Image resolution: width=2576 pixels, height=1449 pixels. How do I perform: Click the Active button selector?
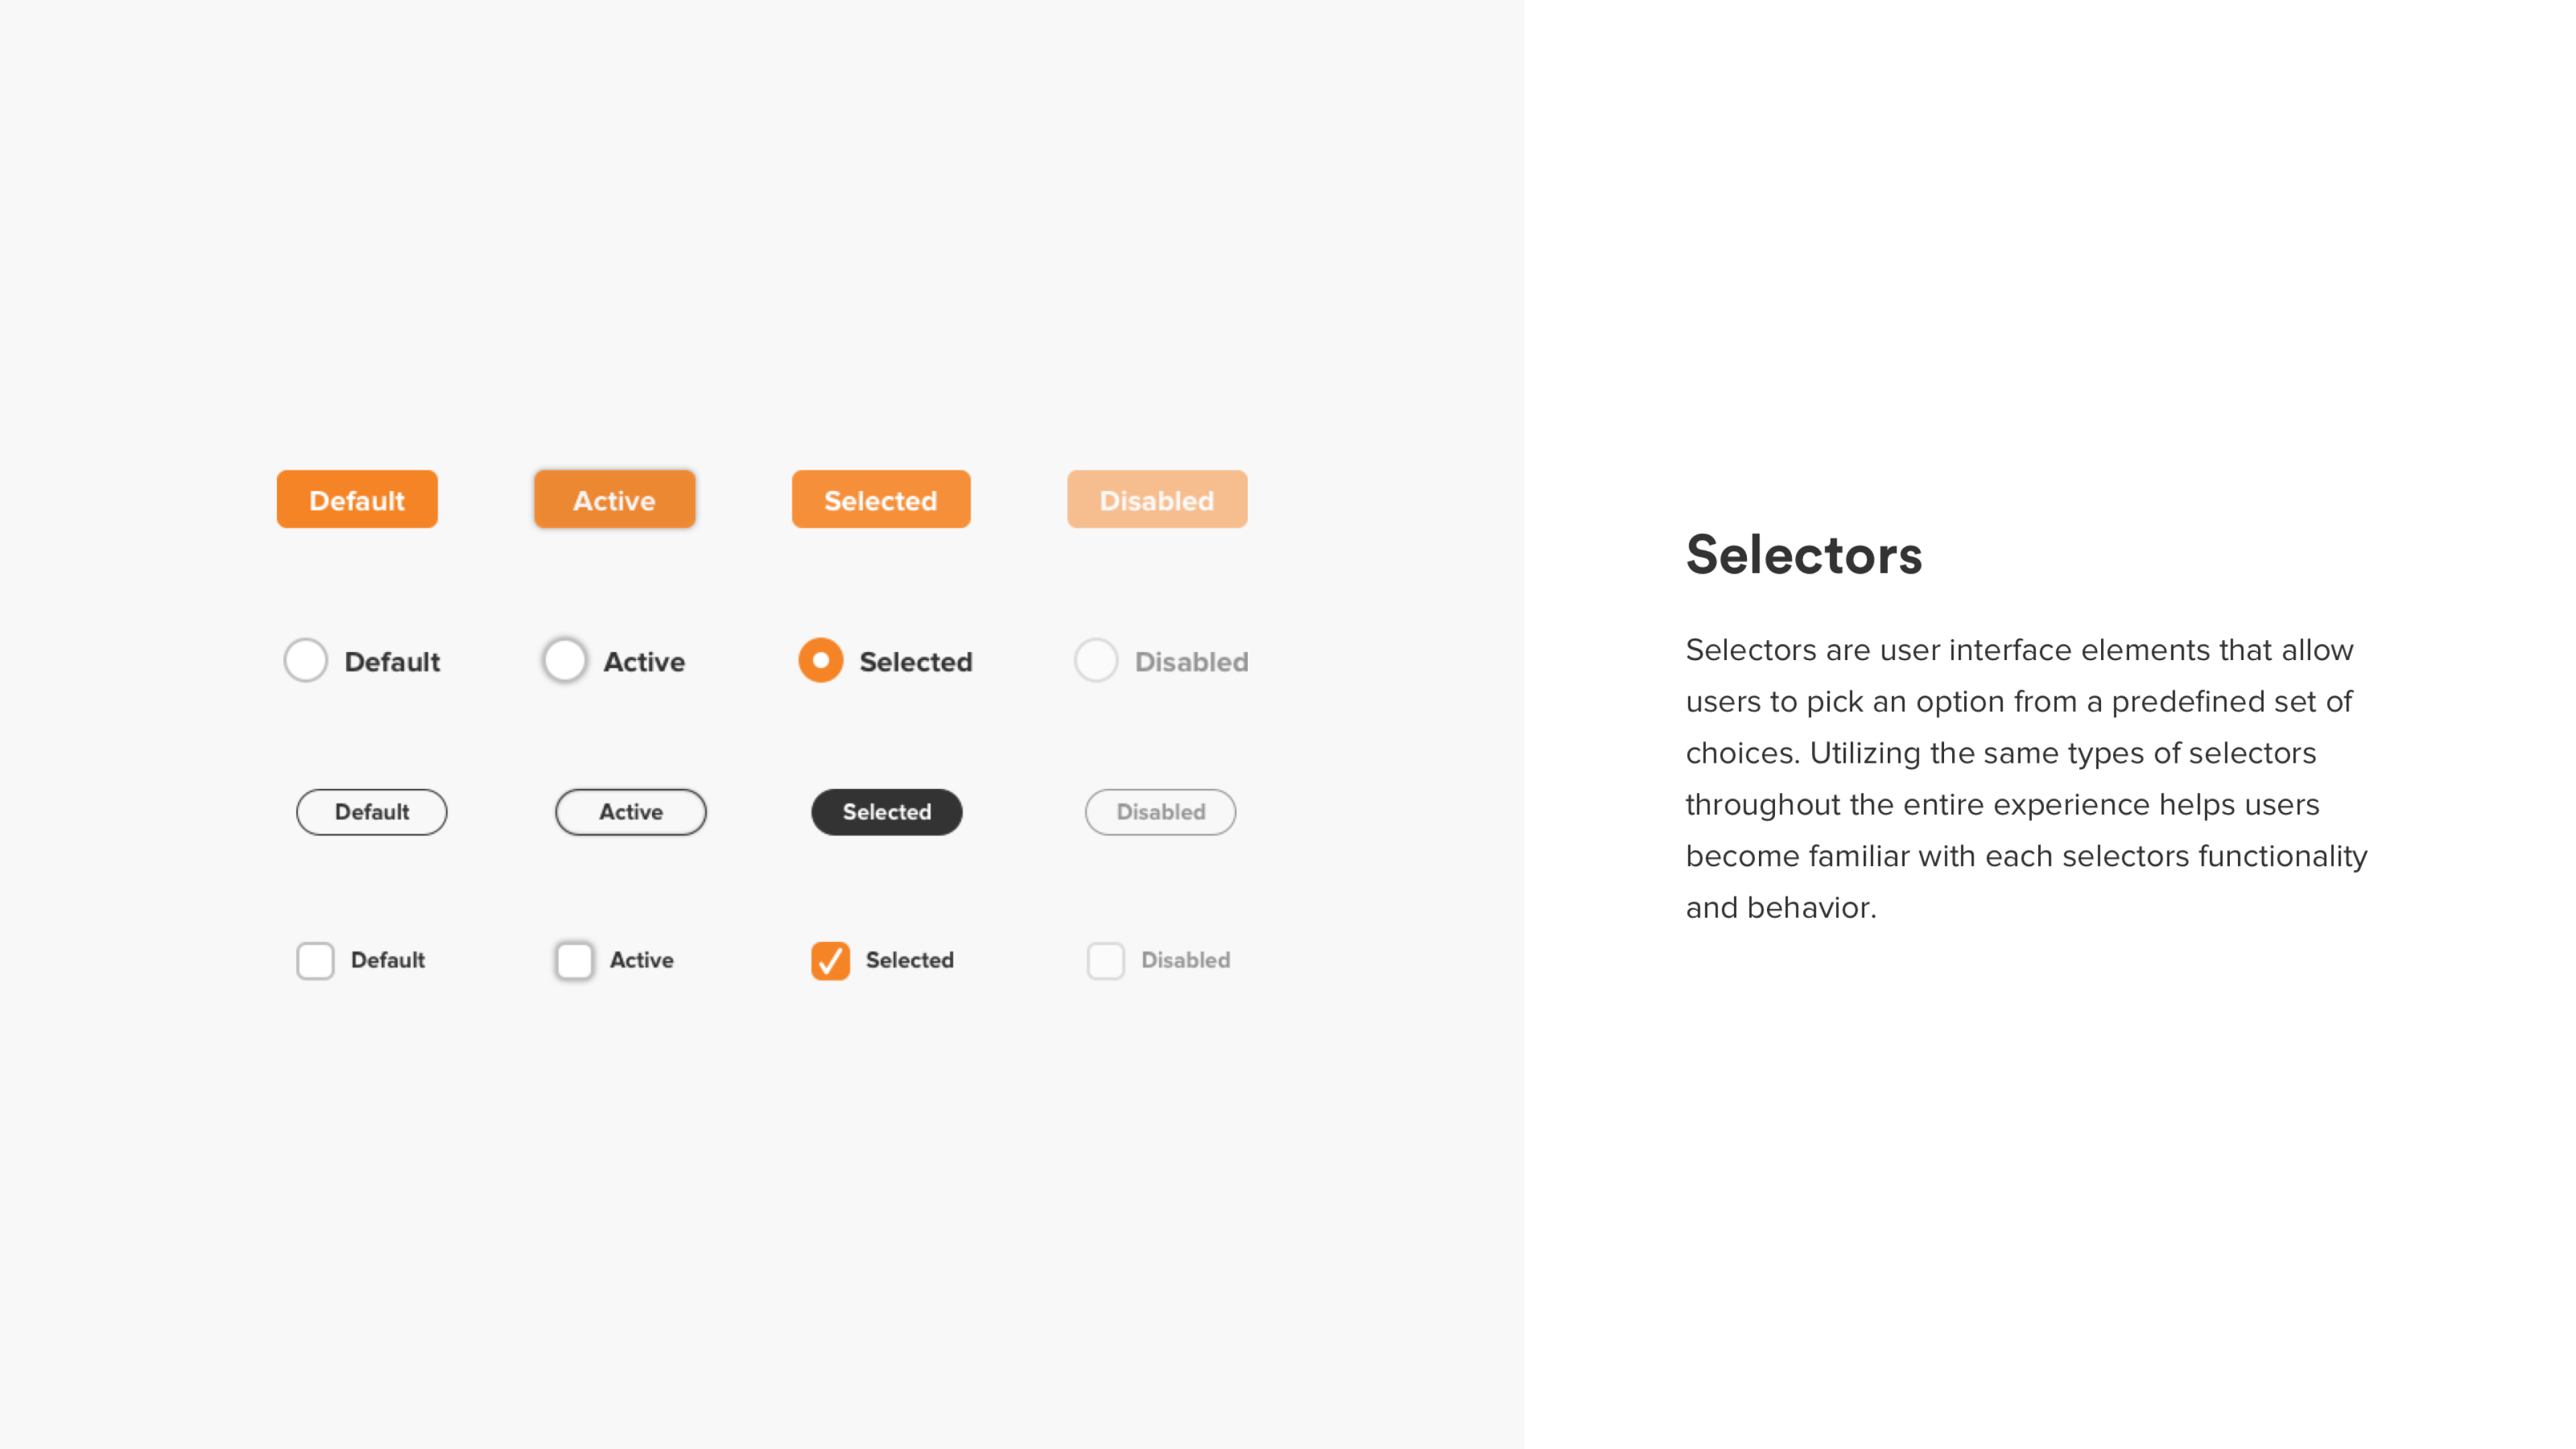(x=614, y=499)
